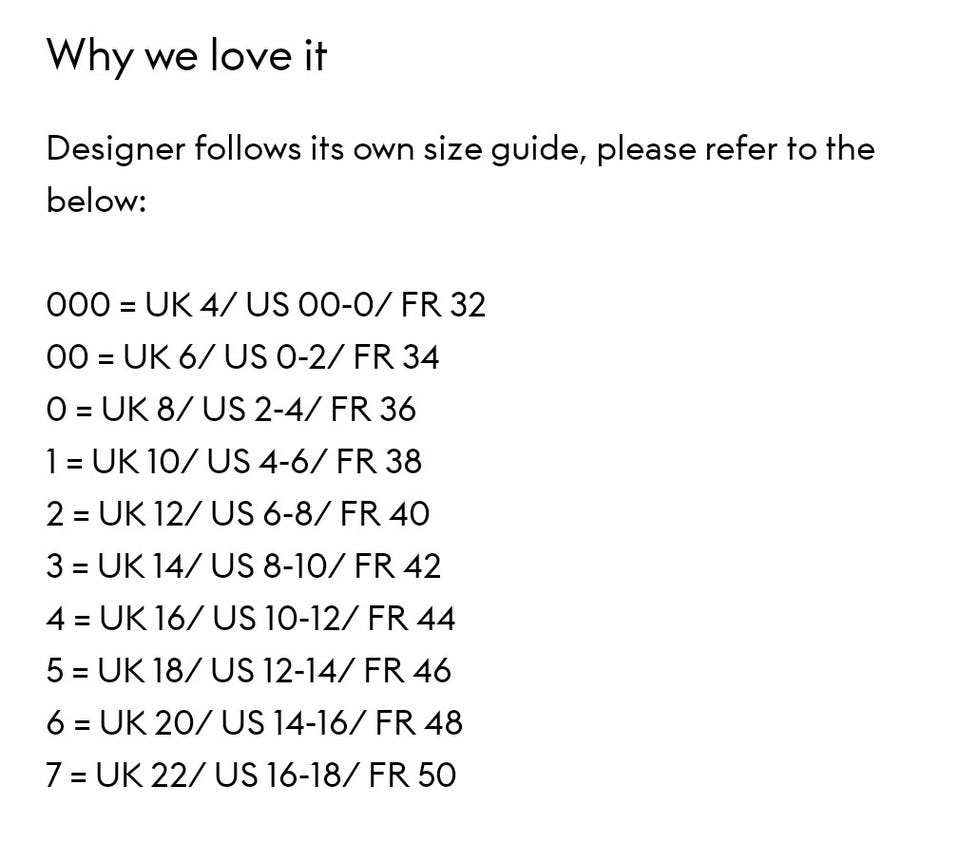Click the 'FR 36' text
960x843 pixels.
(373, 409)
